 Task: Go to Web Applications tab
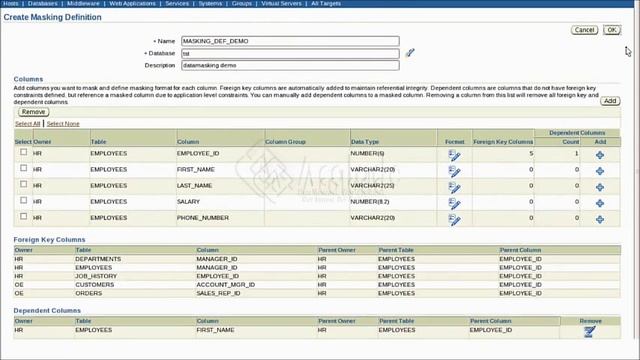[x=132, y=3]
